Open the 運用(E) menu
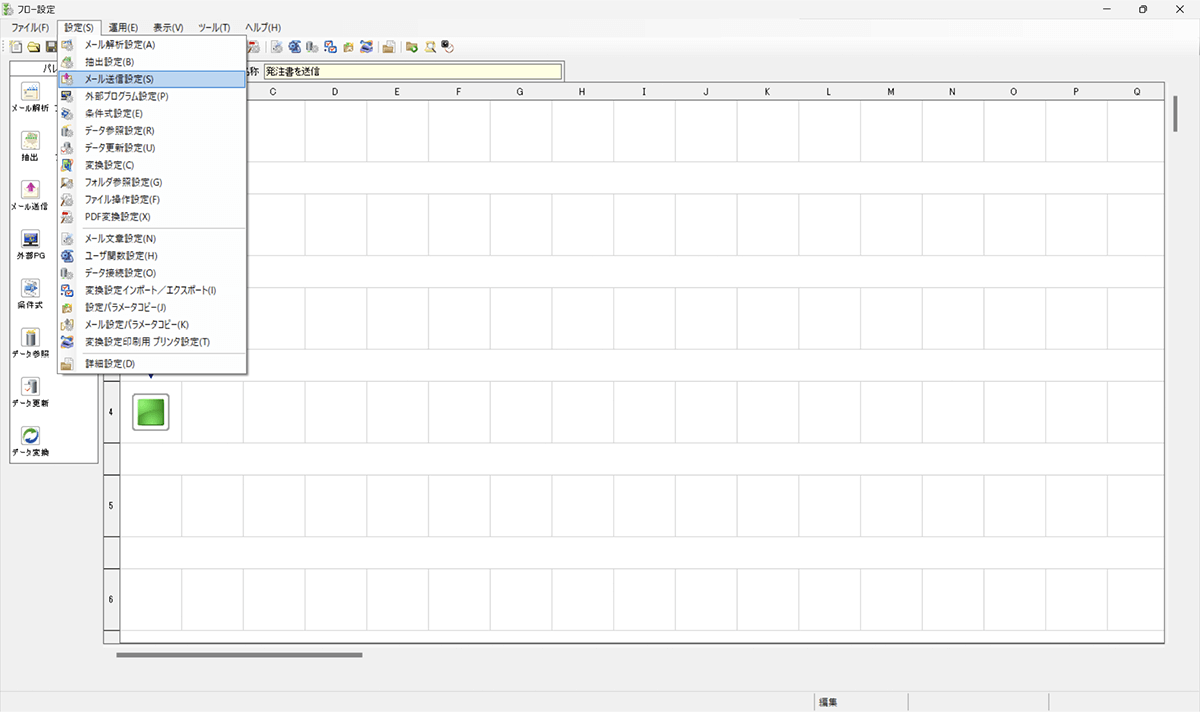This screenshot has height=712, width=1200. click(123, 27)
